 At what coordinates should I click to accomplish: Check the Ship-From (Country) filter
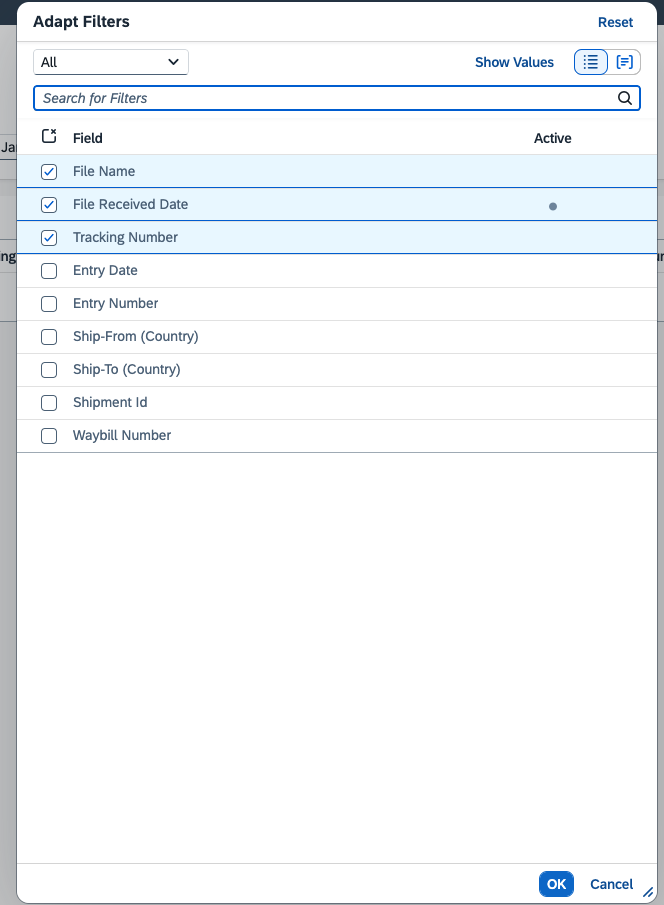(x=48, y=336)
